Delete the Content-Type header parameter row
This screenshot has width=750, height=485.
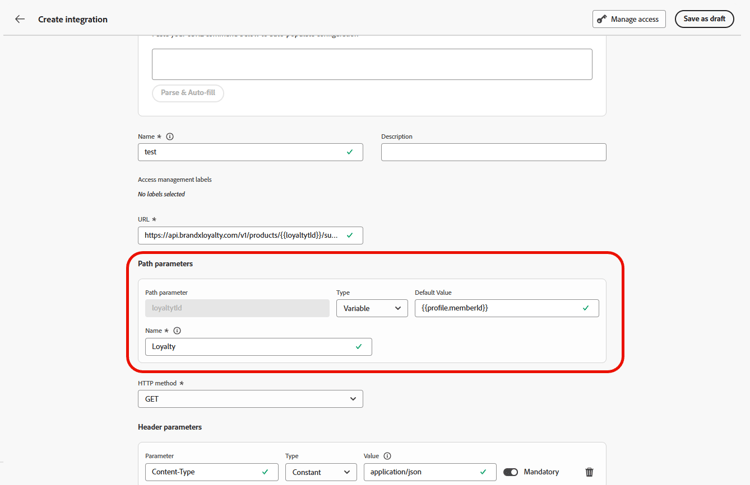pos(589,472)
